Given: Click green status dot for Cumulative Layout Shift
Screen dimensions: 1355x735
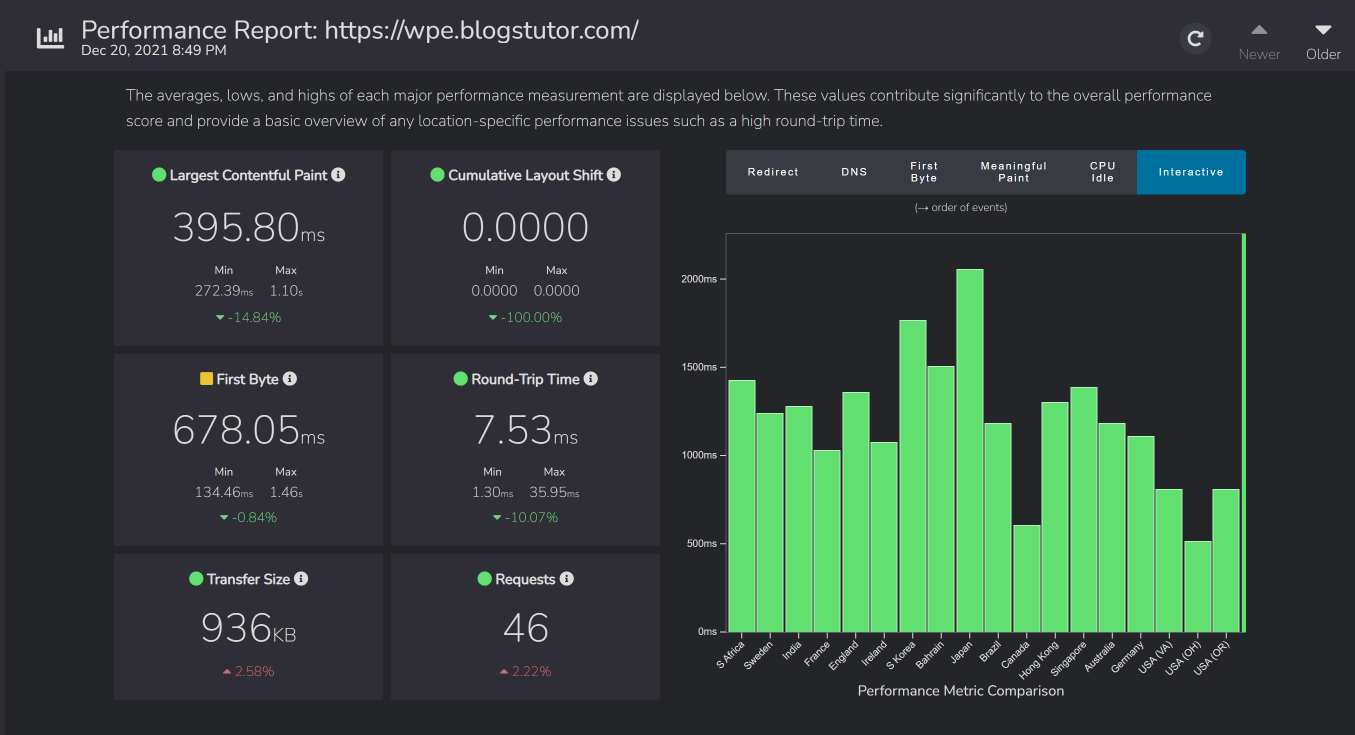Looking at the screenshot, I should (437, 175).
